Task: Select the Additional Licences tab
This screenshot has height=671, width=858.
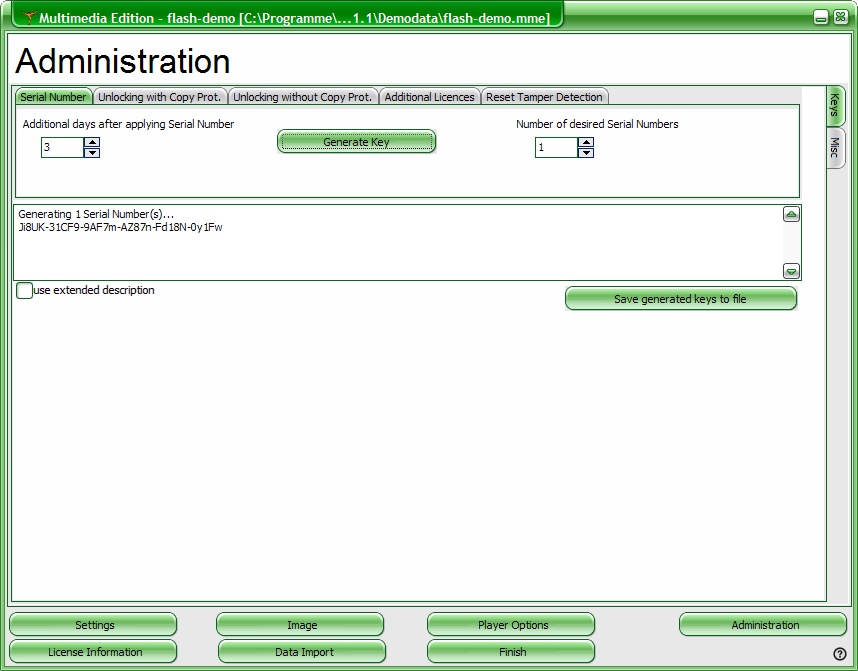Action: pos(429,97)
